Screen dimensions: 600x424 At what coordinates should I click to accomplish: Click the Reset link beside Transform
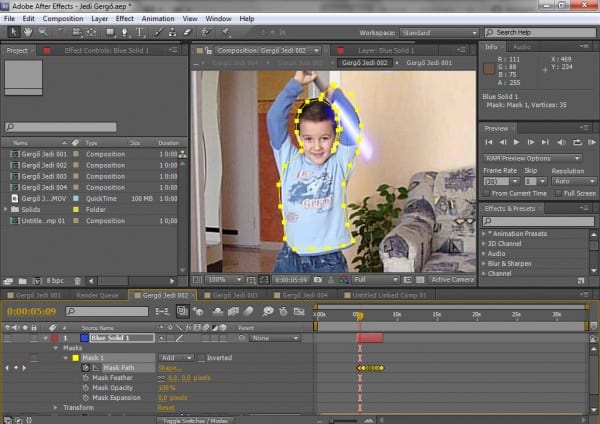point(166,408)
